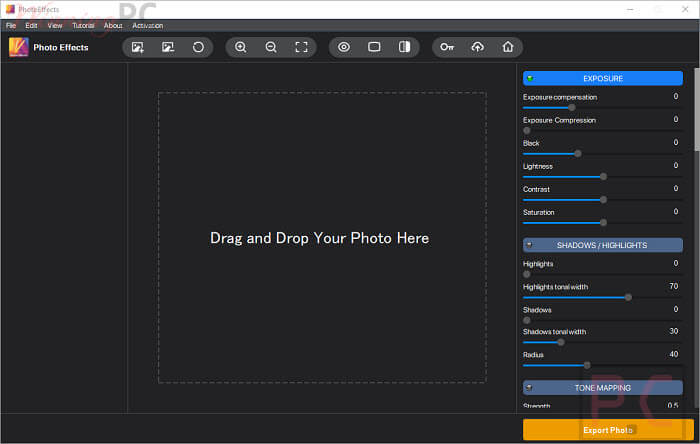
Task: Click the Photo Effects logo icon
Action: click(x=18, y=47)
